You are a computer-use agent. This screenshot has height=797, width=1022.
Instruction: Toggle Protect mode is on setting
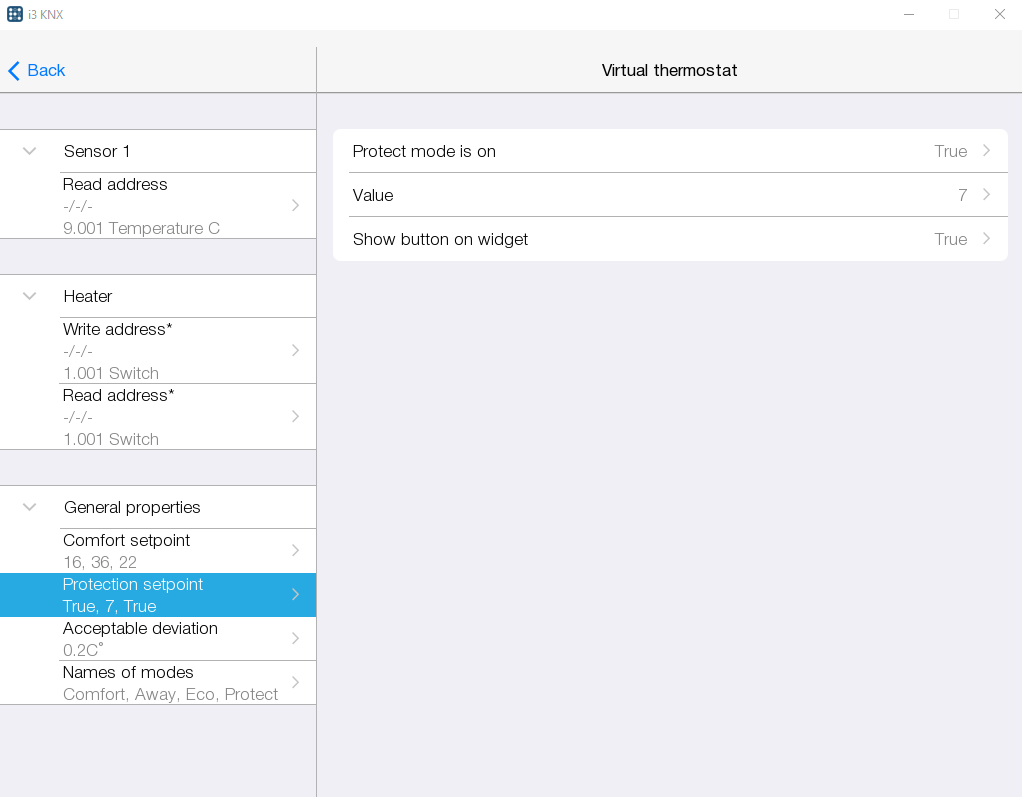[x=669, y=151]
